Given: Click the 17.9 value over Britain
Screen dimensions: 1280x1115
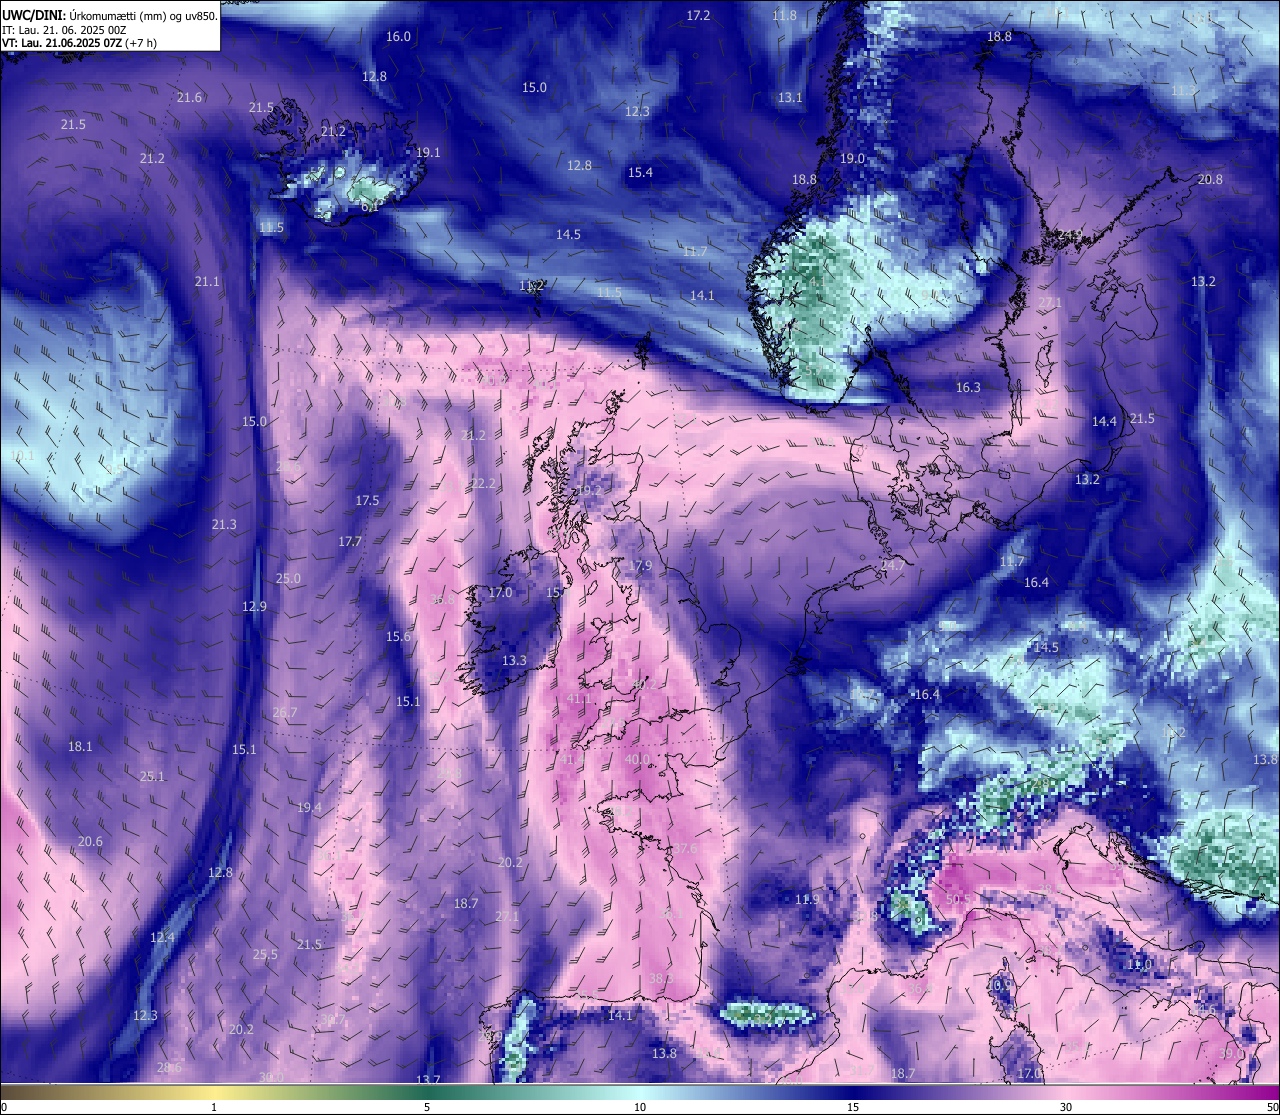Looking at the screenshot, I should coord(640,565).
